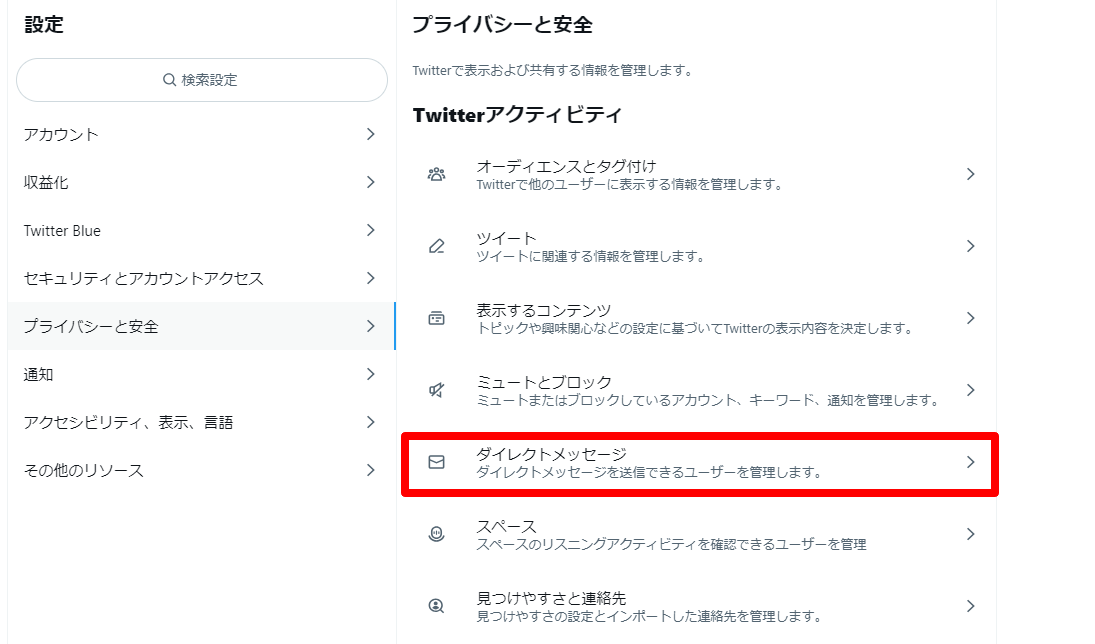Expand the アカウント chevron arrow
The image size is (1095, 644).
tap(370, 134)
